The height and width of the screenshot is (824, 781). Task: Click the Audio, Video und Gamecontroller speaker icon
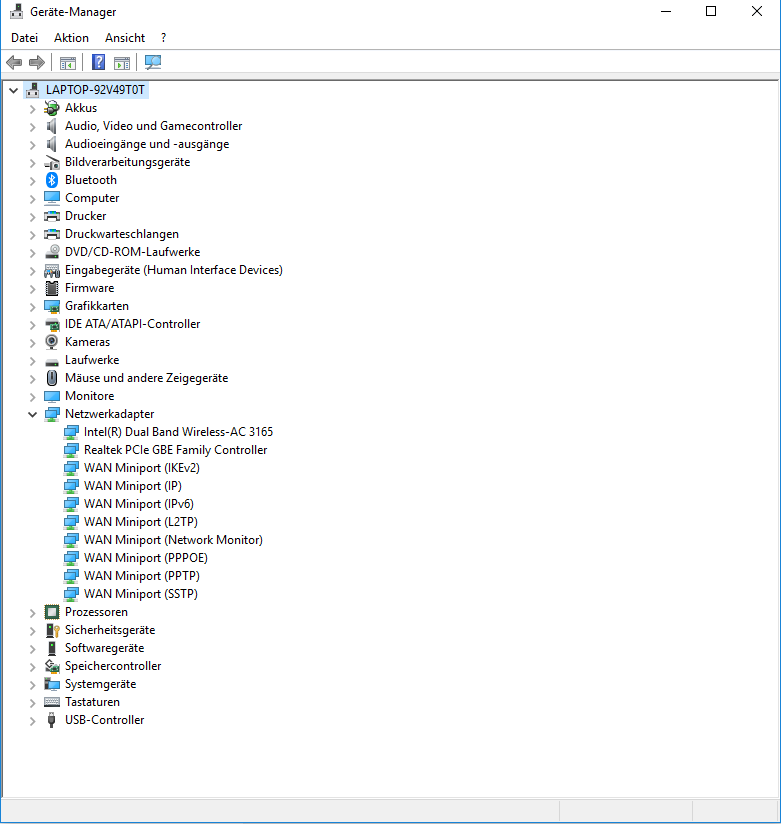tap(52, 126)
